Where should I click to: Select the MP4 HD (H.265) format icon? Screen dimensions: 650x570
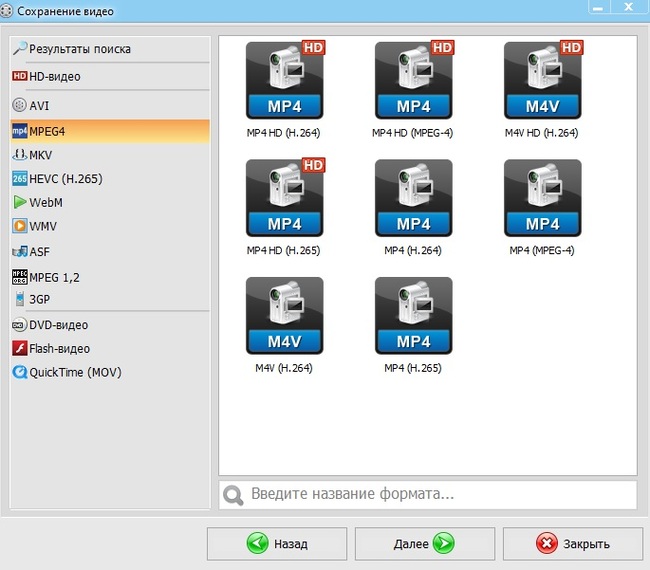(x=285, y=198)
